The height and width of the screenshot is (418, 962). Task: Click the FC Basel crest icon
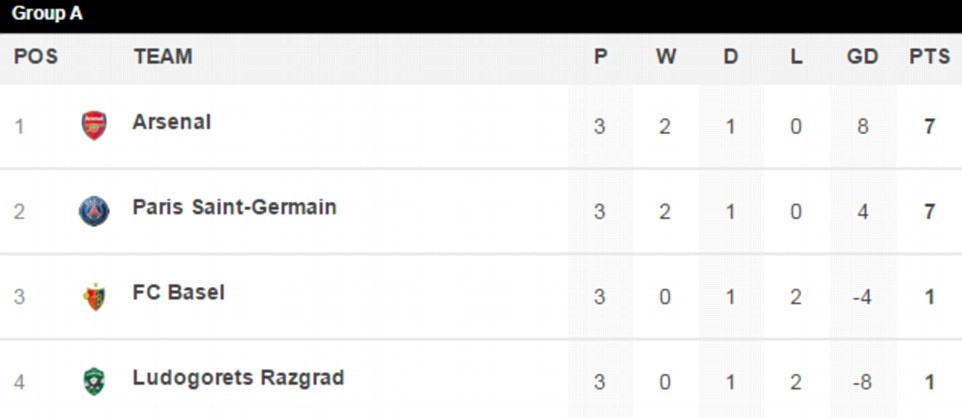coord(94,296)
